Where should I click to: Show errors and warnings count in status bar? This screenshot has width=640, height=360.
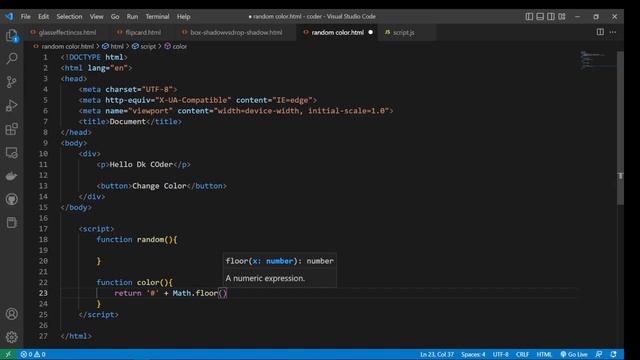coord(33,354)
